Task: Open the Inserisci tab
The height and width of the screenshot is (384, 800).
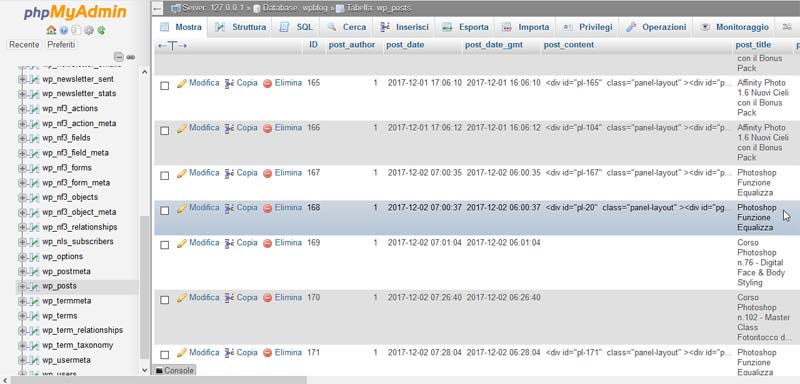Action: [405, 28]
